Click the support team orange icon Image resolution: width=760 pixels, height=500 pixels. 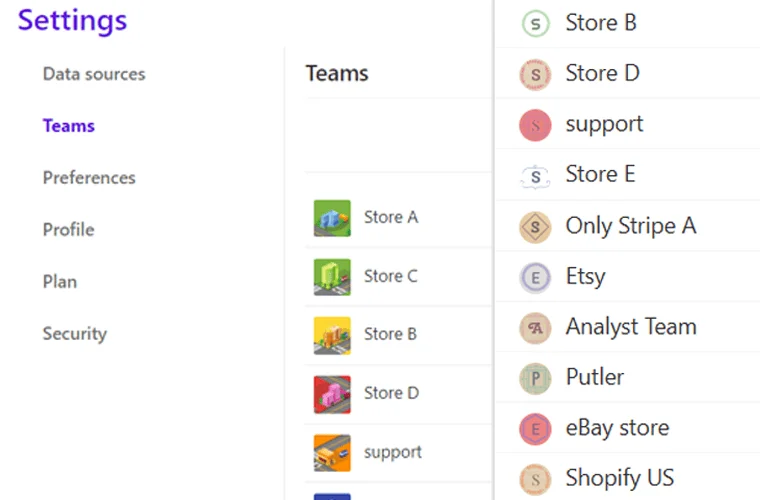332,453
